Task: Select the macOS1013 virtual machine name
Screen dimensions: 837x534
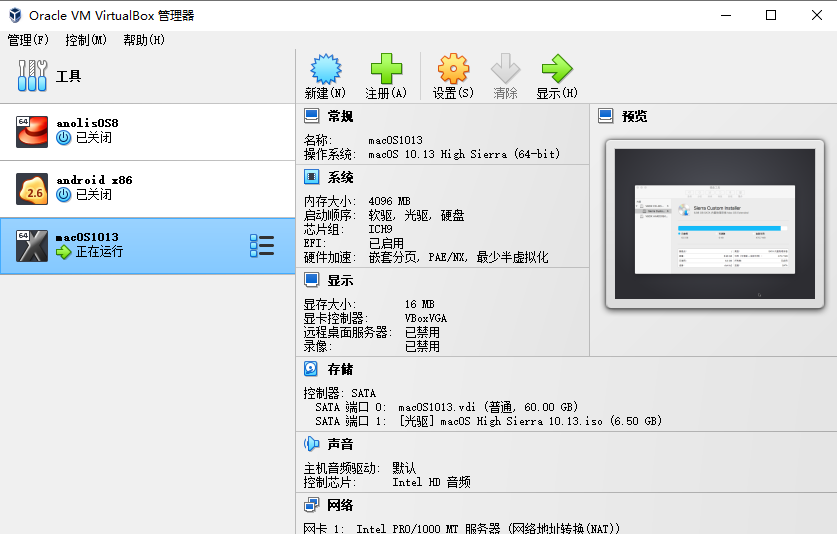Action: point(87,237)
